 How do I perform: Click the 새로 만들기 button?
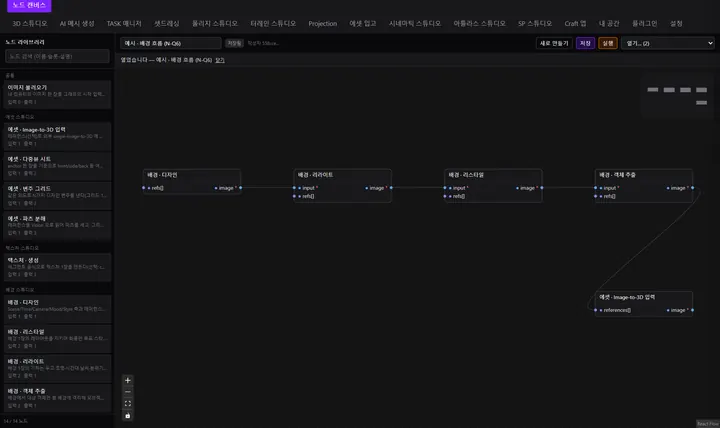coord(554,43)
